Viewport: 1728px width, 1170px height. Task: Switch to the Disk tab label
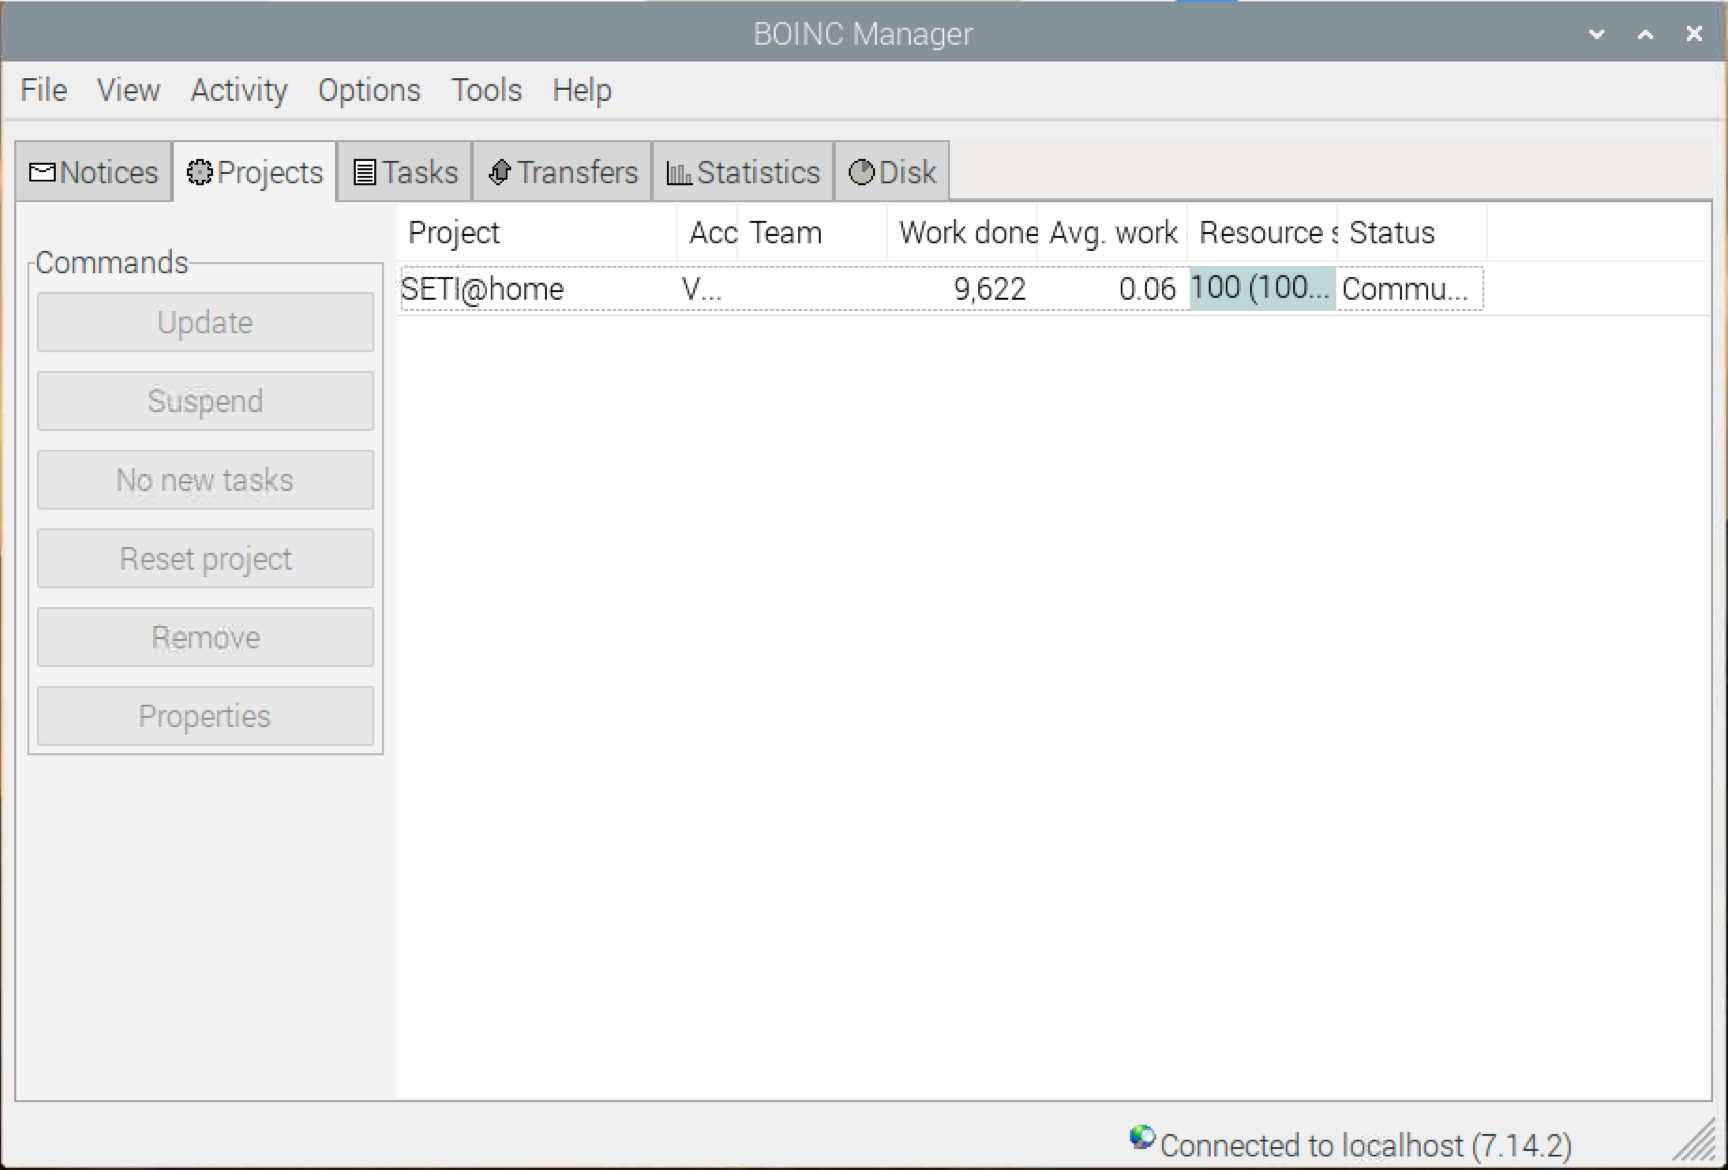(x=907, y=173)
